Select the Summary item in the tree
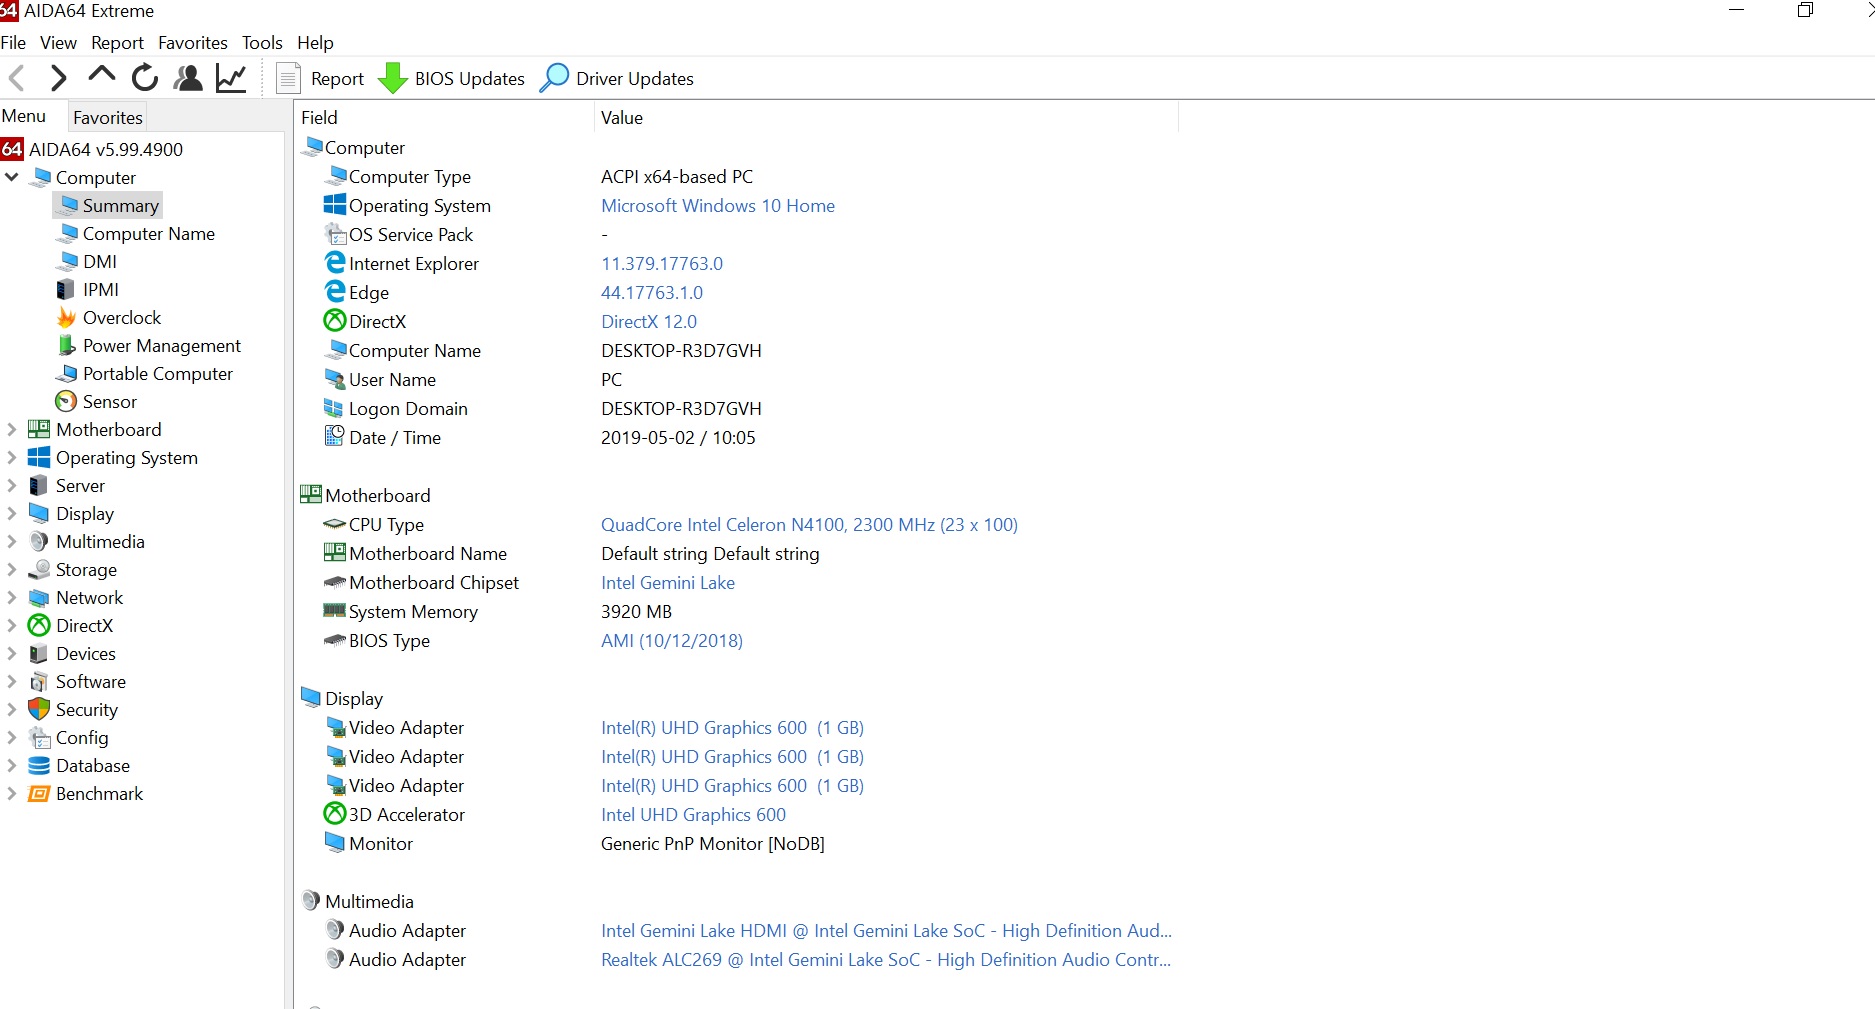The image size is (1875, 1009). coord(107,205)
